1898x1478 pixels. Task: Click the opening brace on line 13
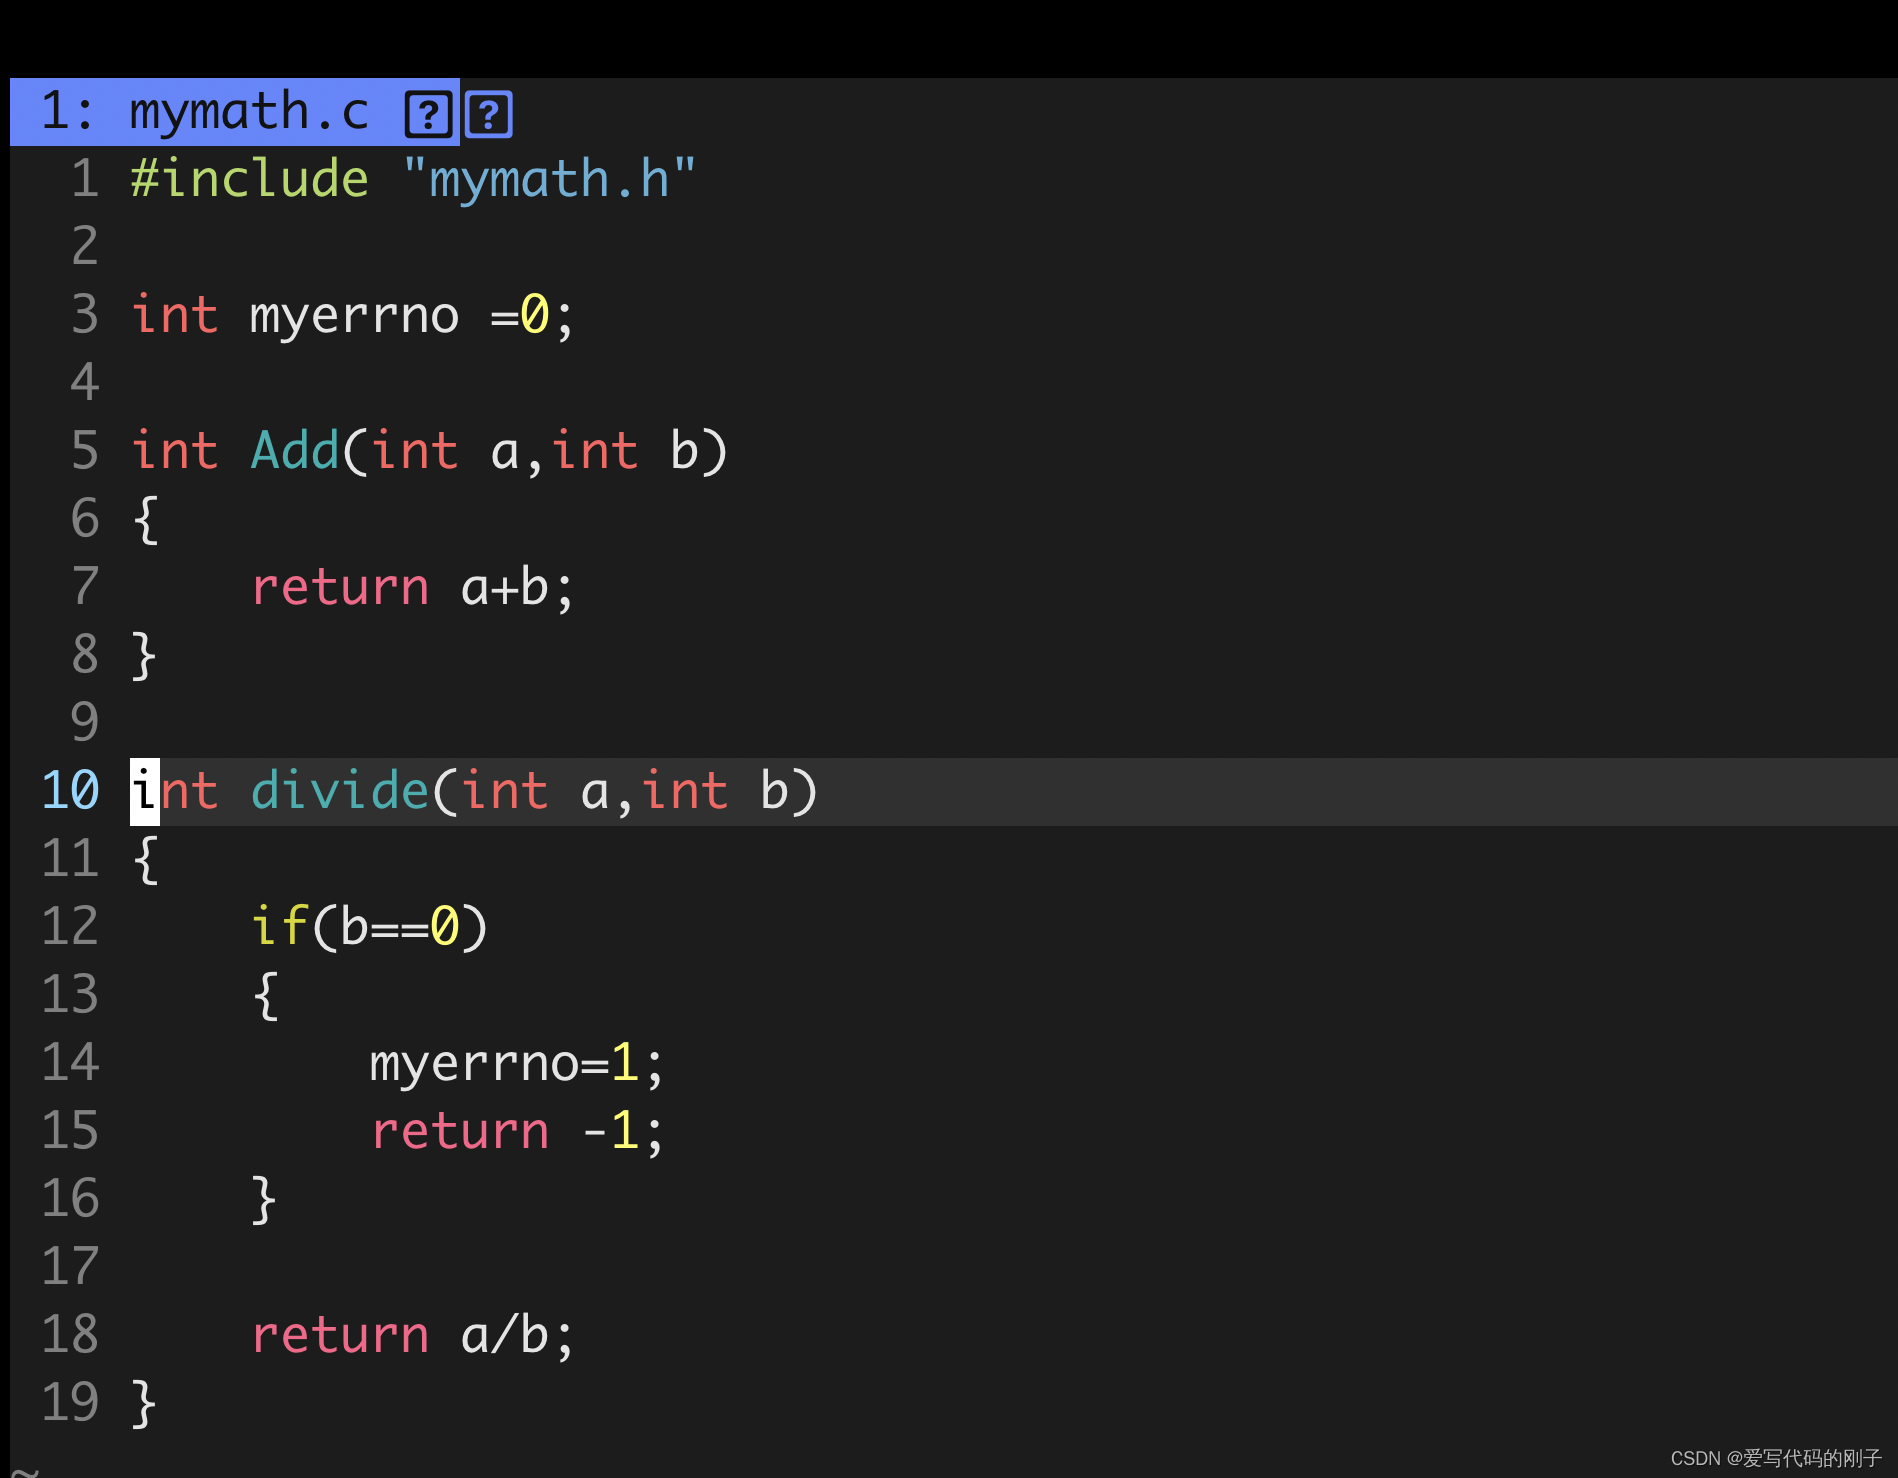[264, 995]
